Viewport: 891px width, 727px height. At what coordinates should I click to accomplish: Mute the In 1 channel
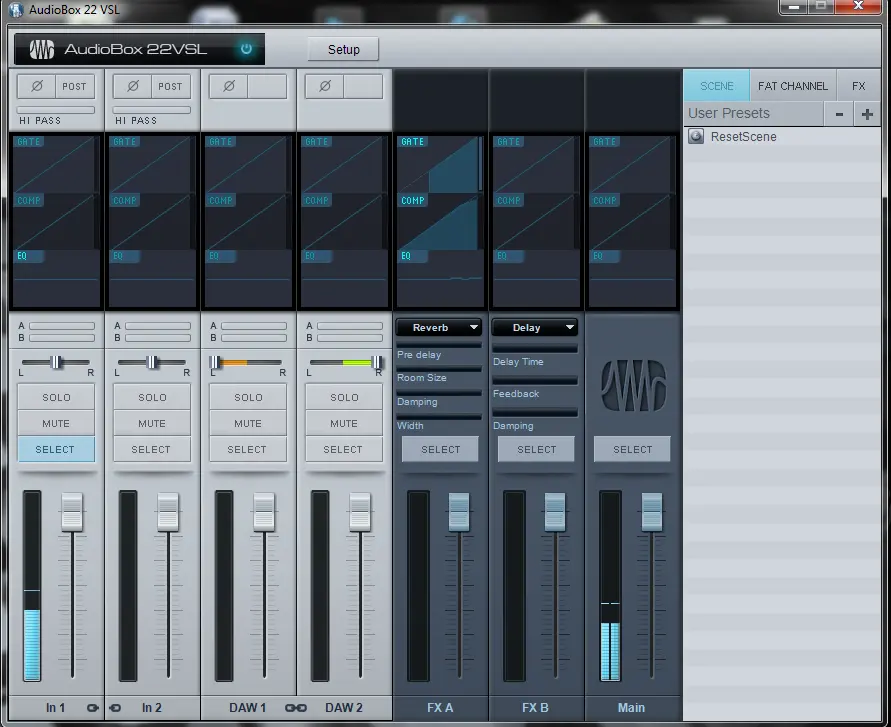pos(56,423)
